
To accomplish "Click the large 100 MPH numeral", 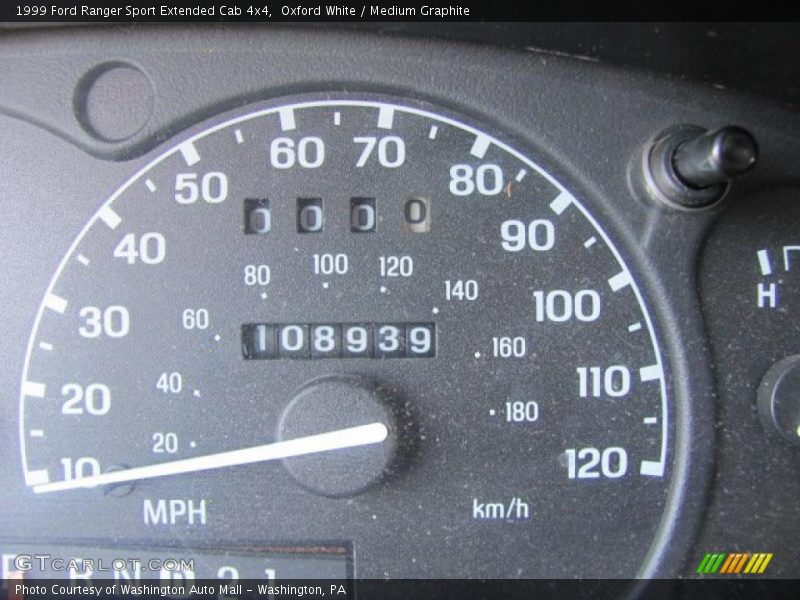I will tap(567, 306).
